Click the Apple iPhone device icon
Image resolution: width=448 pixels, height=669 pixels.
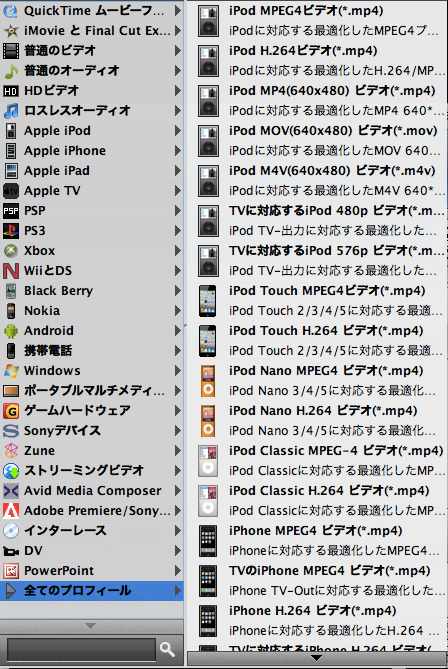(10, 151)
